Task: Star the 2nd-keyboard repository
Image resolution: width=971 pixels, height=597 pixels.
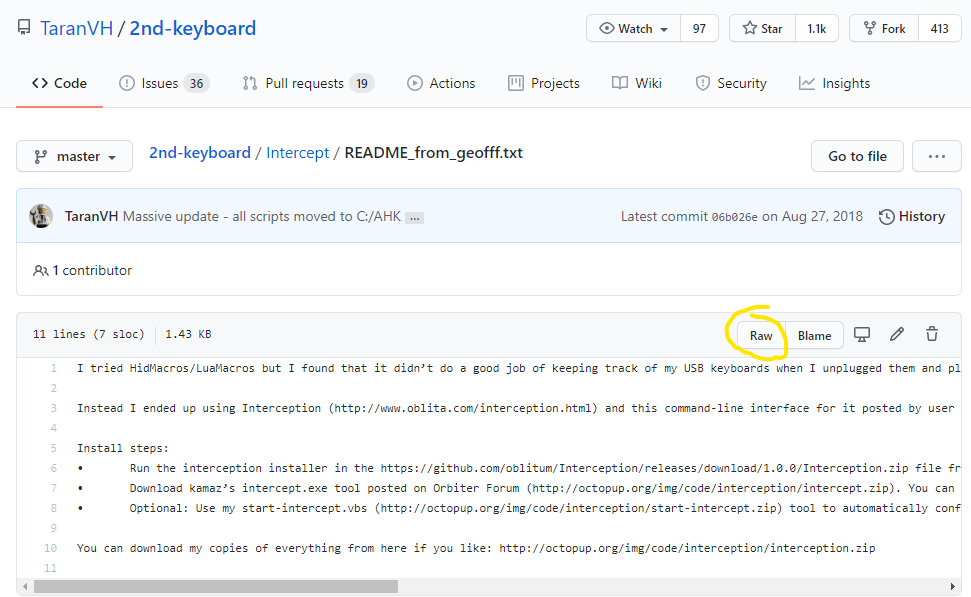Action: pyautogui.click(x=762, y=29)
